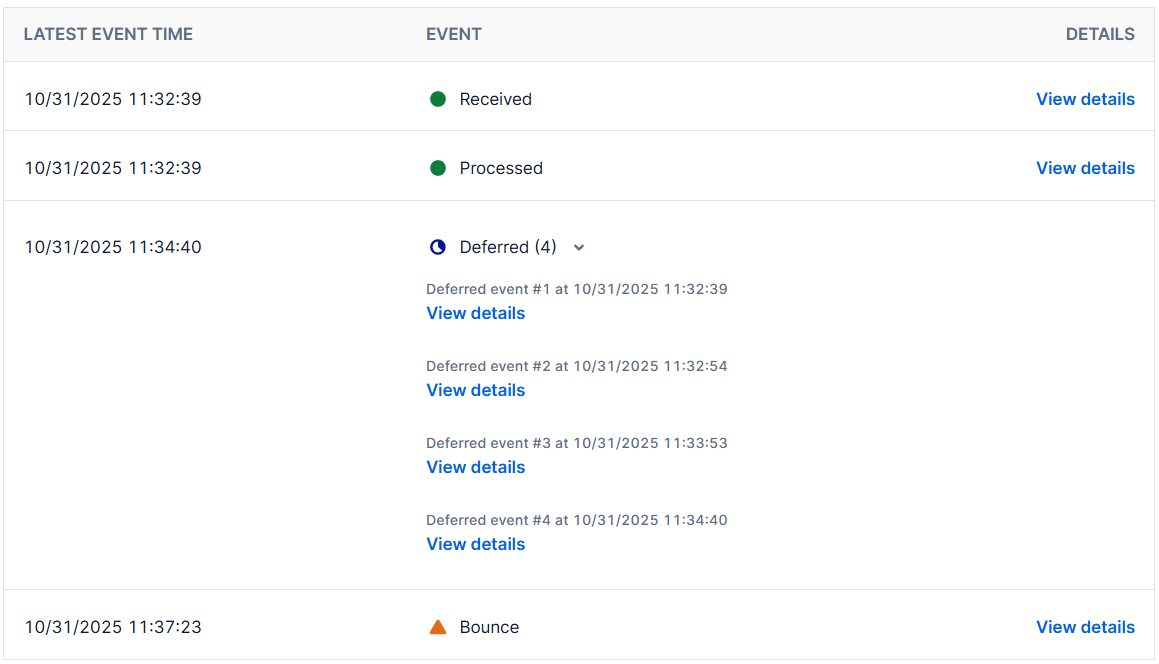View details for the Bounce event
Screen dimensions: 1159x664
point(1085,627)
